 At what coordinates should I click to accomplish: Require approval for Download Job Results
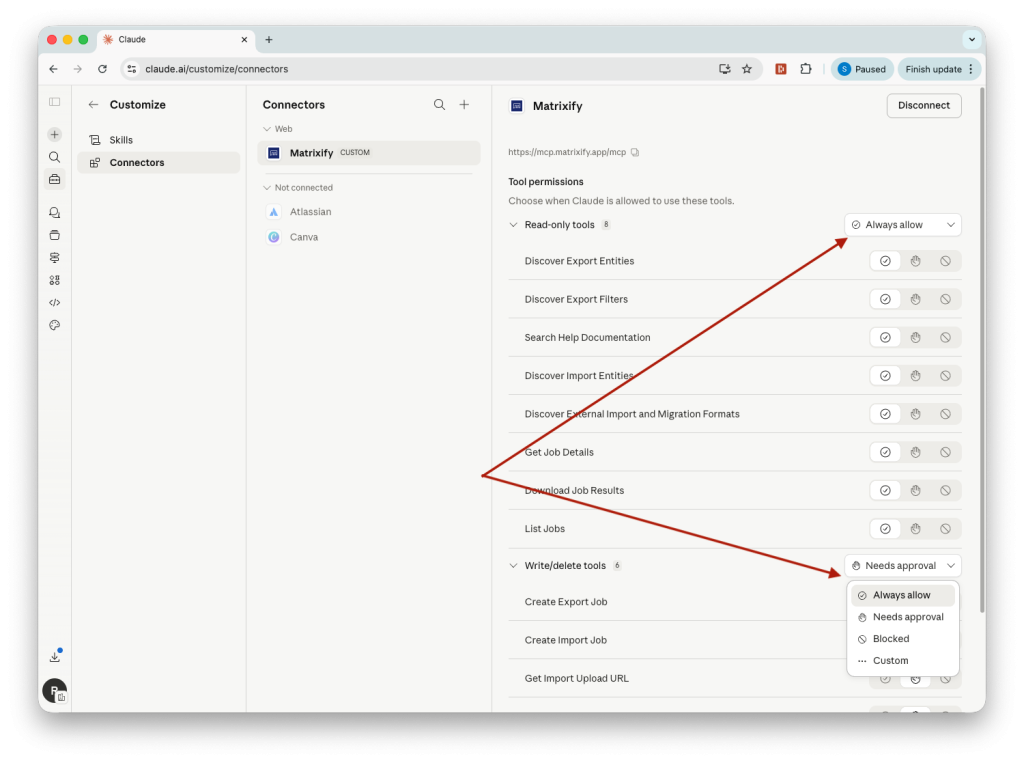click(x=915, y=490)
